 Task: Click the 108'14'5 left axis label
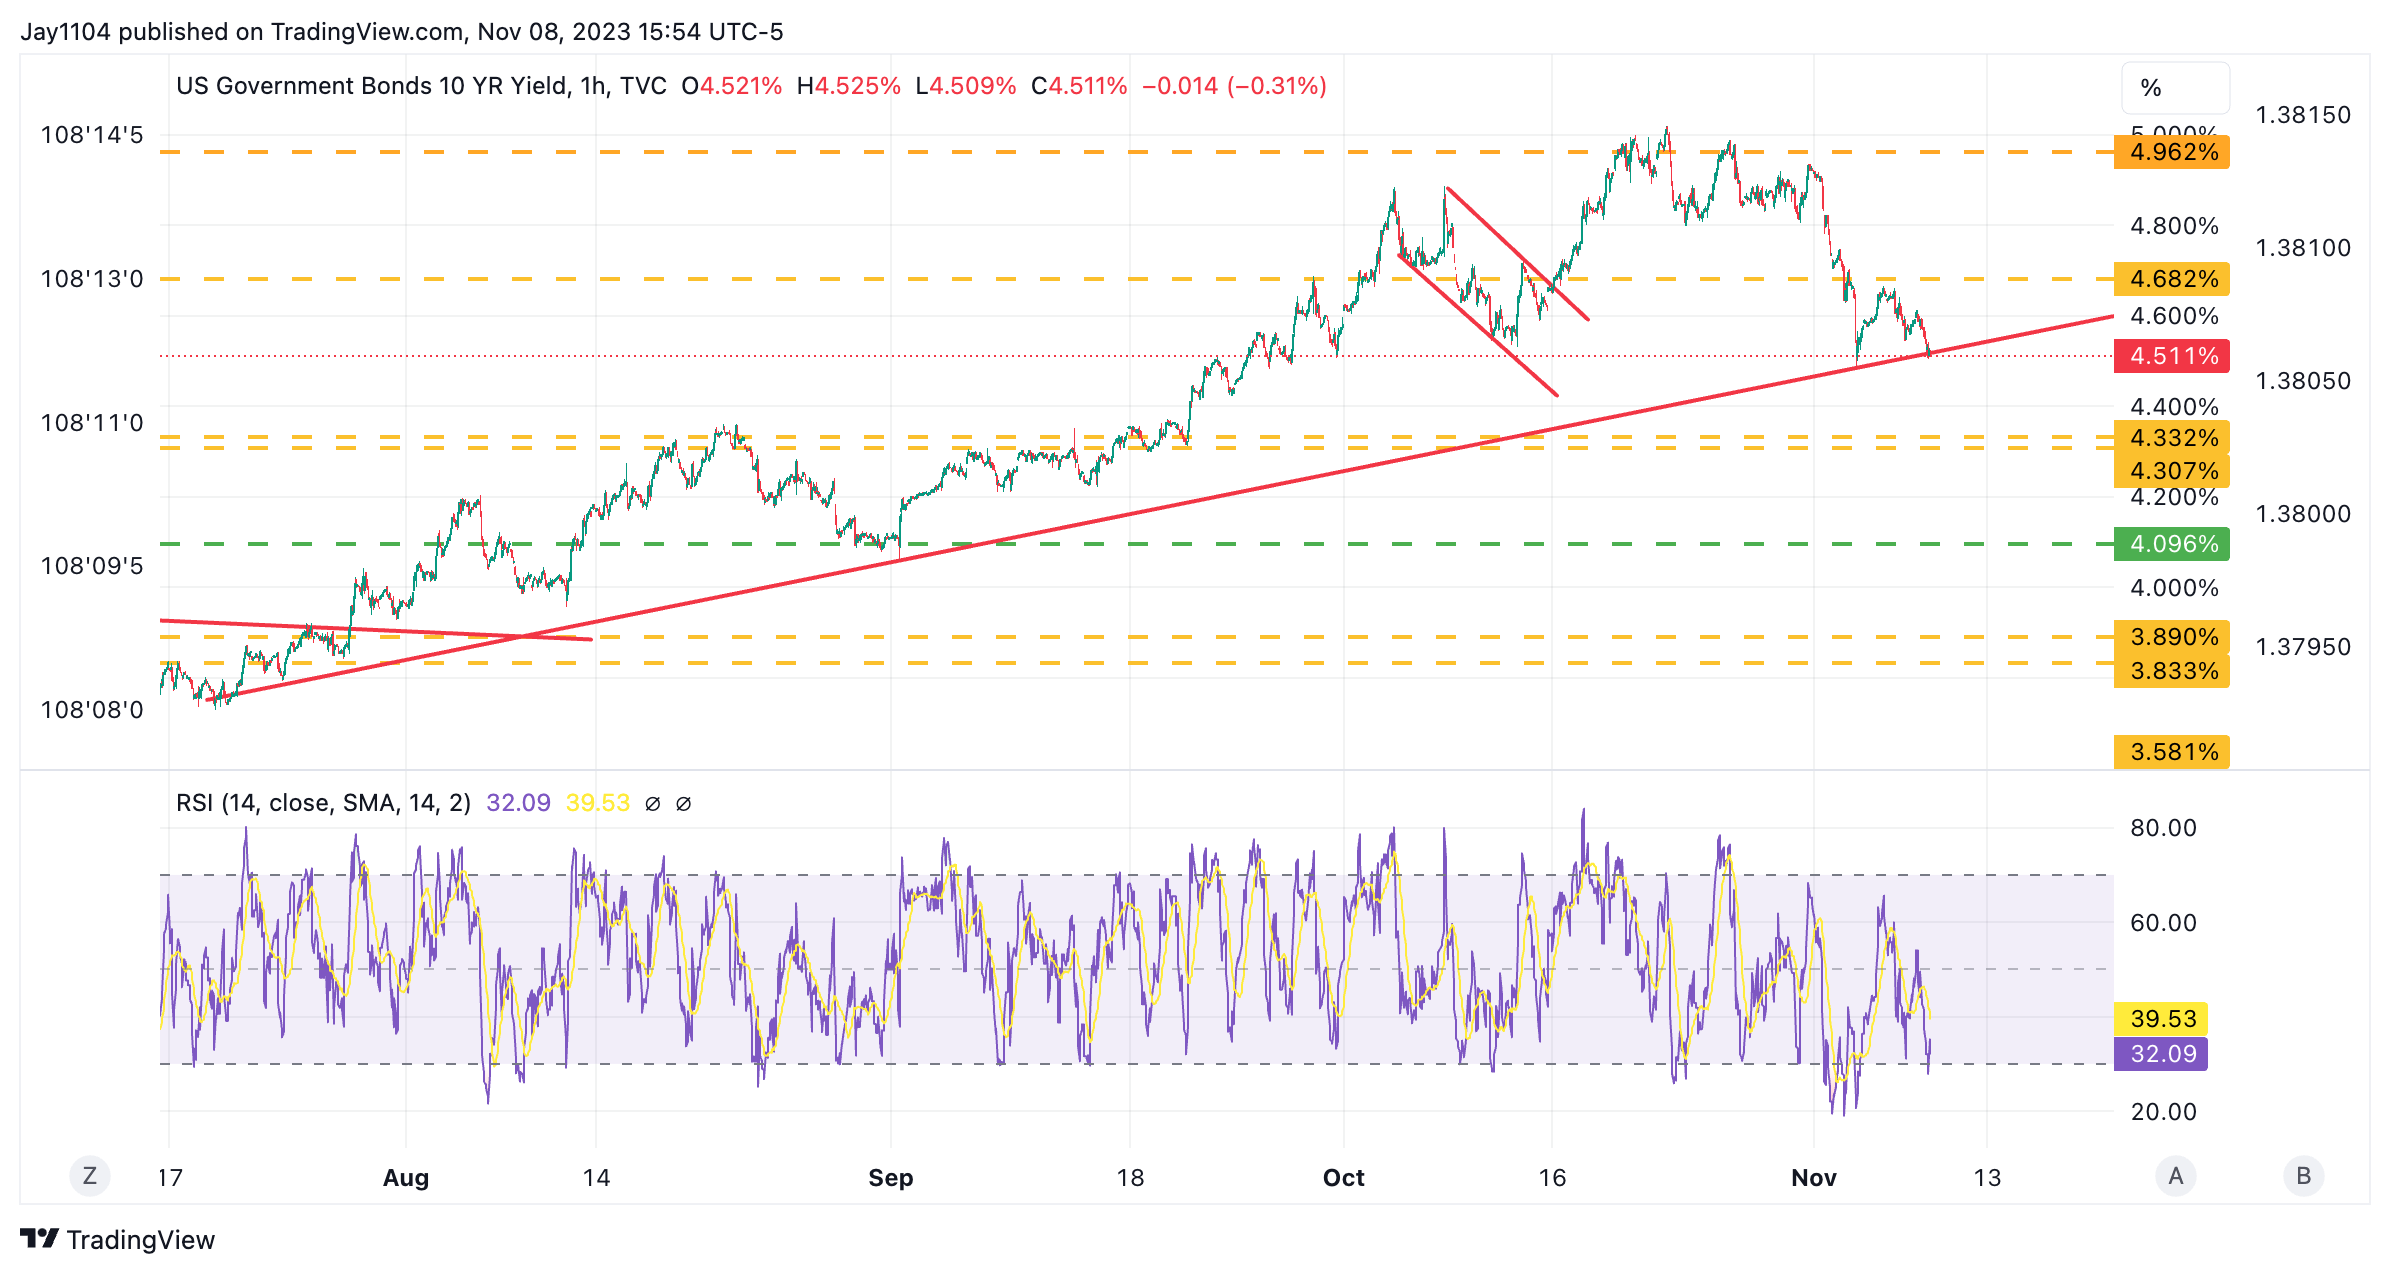[x=92, y=135]
